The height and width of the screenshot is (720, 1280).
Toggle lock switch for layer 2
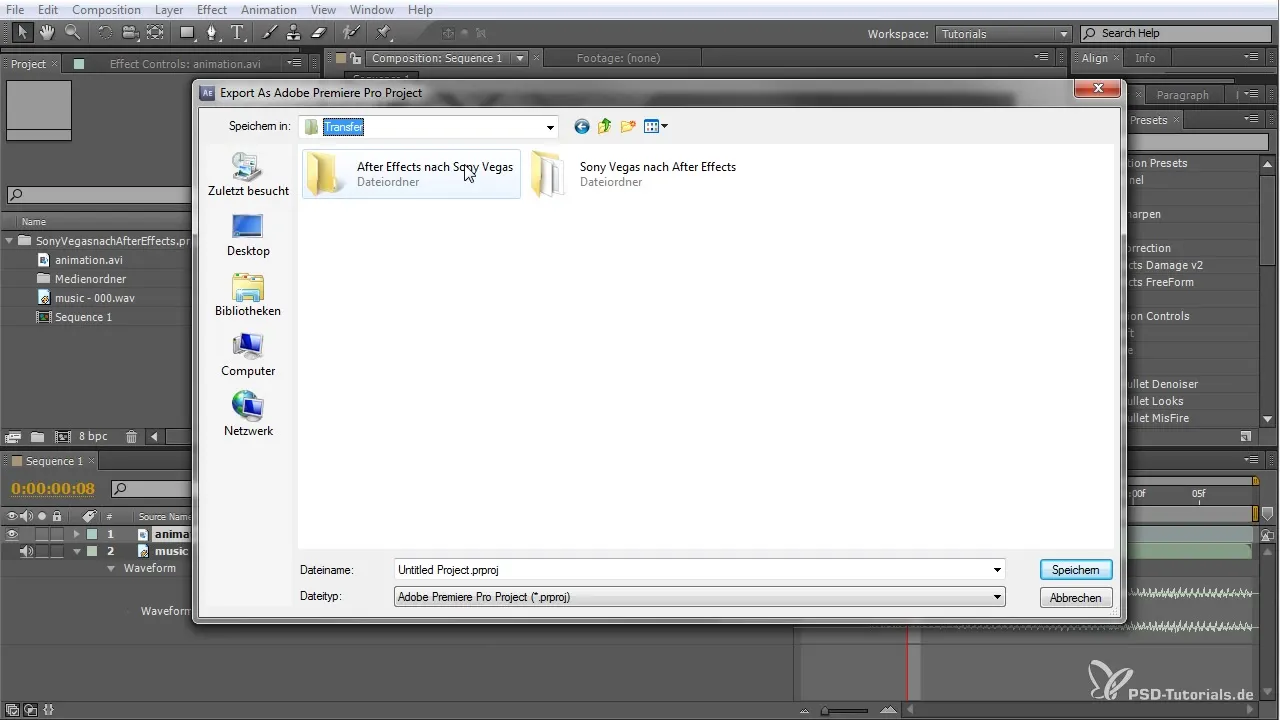coord(57,551)
